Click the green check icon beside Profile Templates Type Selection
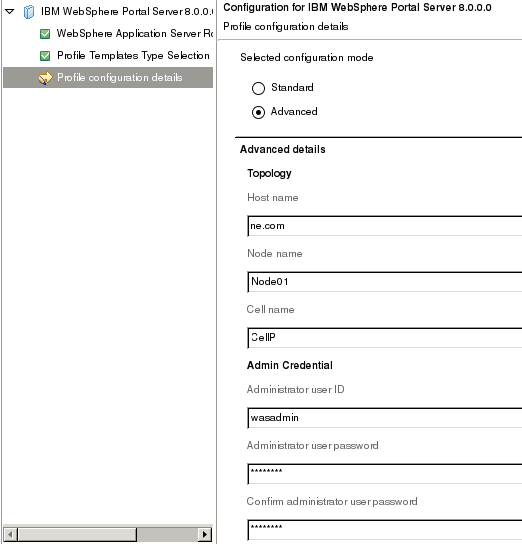 pyautogui.click(x=45, y=56)
